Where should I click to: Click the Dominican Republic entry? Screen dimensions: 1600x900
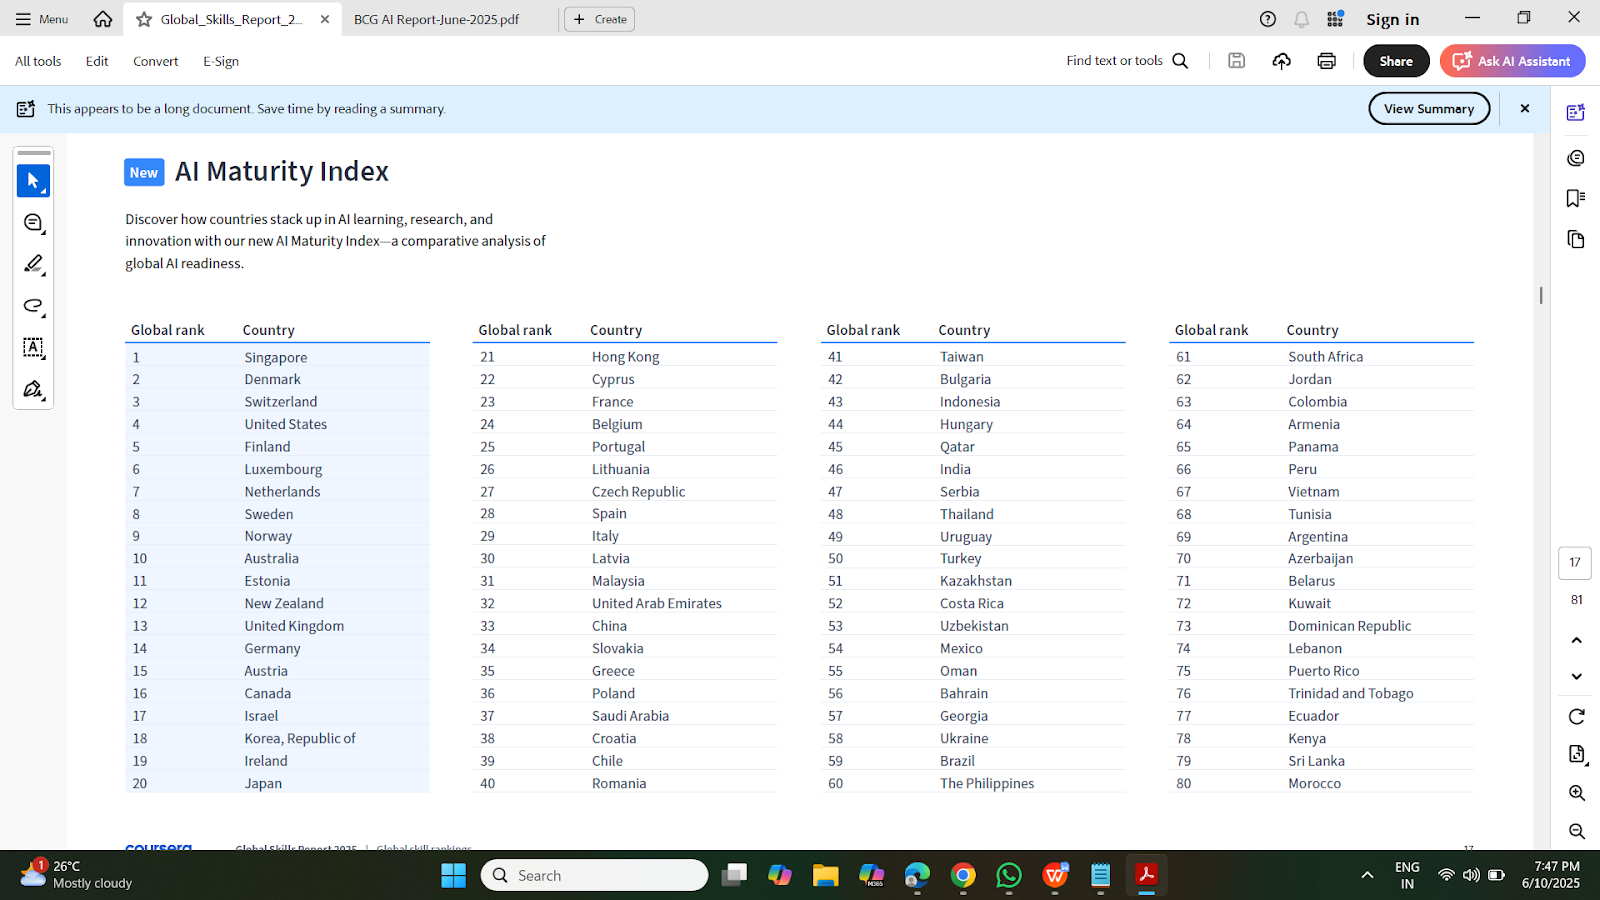click(1349, 626)
